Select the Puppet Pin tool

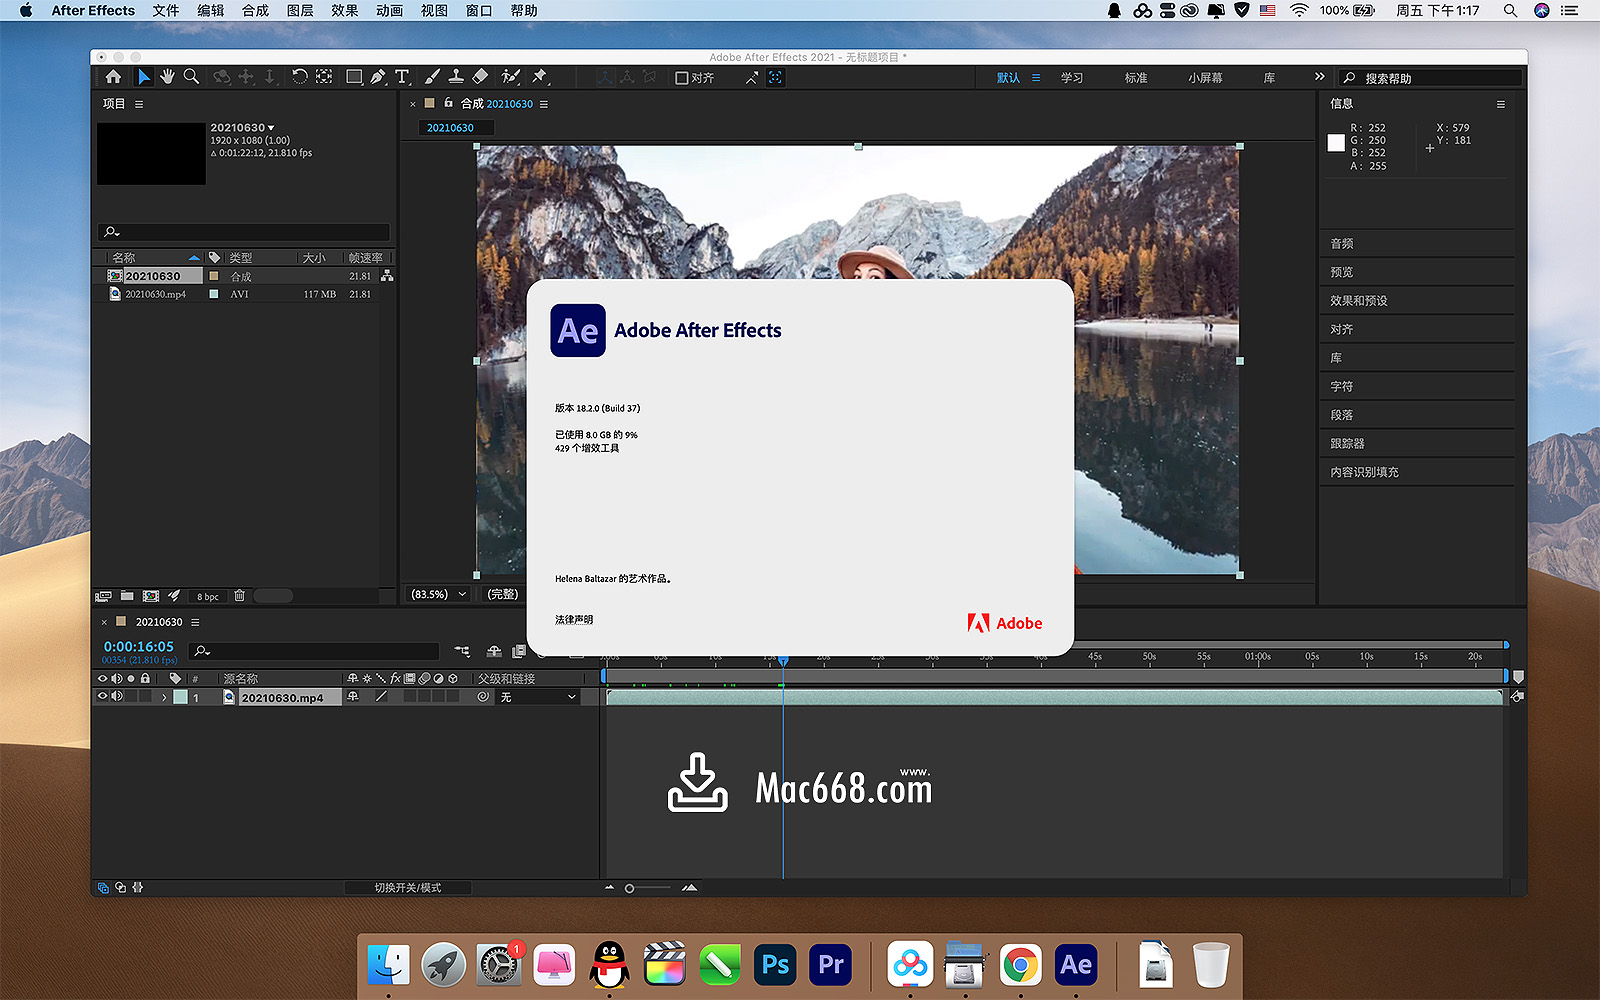click(540, 77)
